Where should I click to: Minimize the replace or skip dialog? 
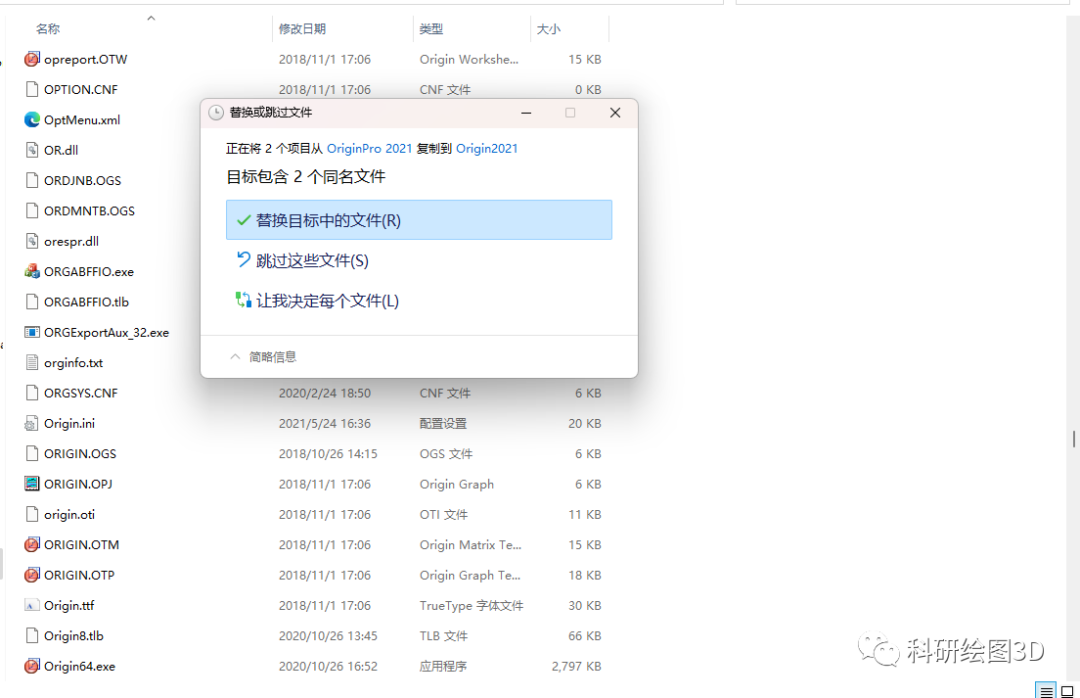pos(526,112)
